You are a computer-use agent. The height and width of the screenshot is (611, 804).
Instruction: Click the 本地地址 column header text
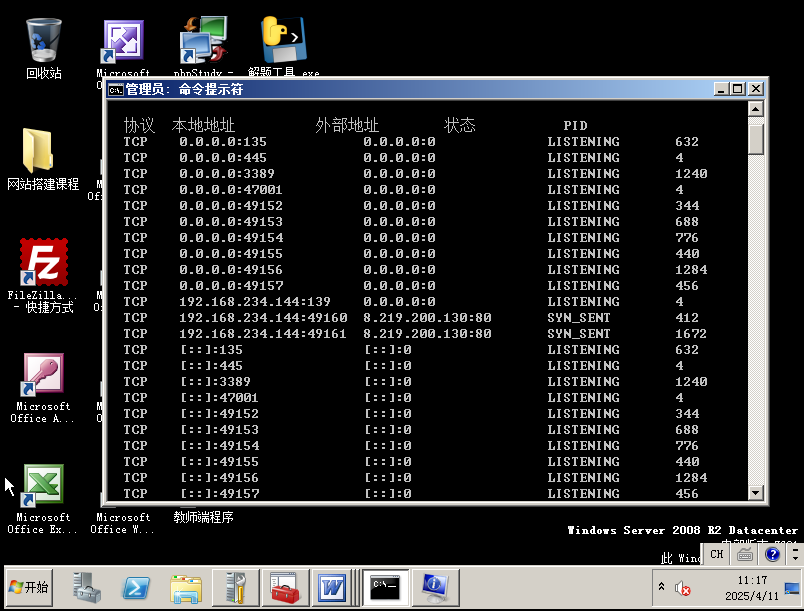coord(204,125)
